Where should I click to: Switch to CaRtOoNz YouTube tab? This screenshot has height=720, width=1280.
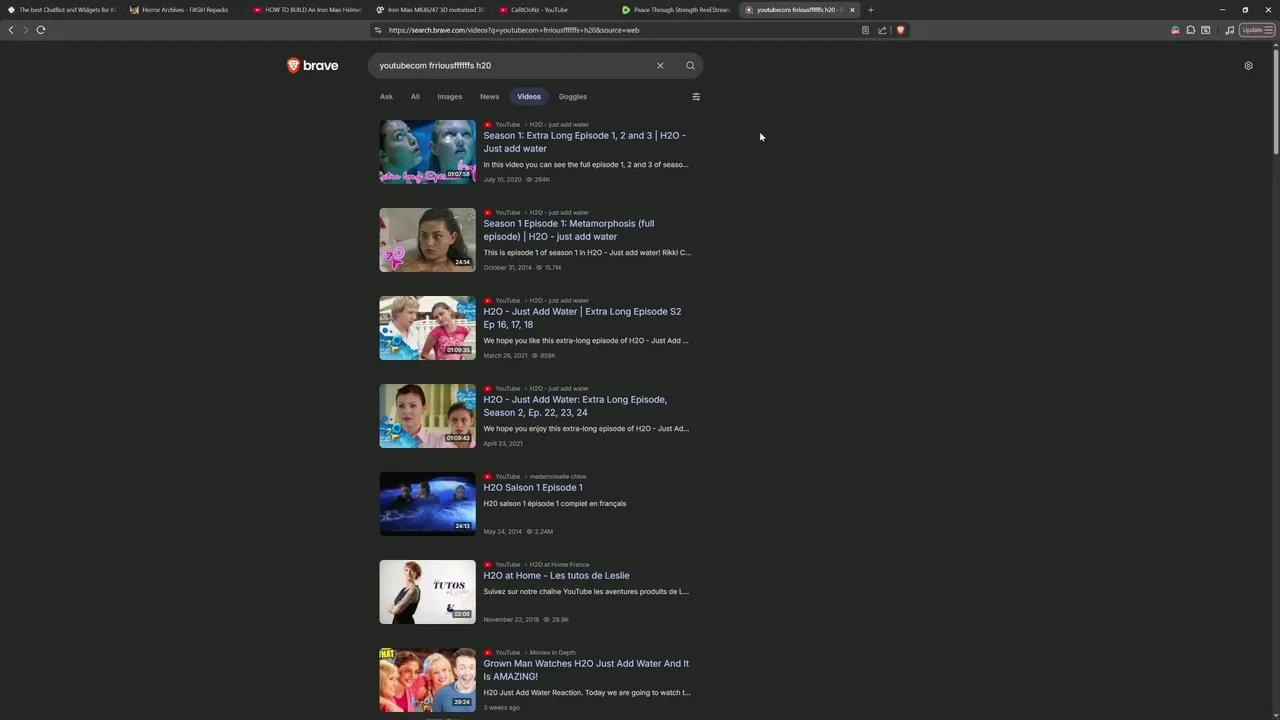point(553,10)
